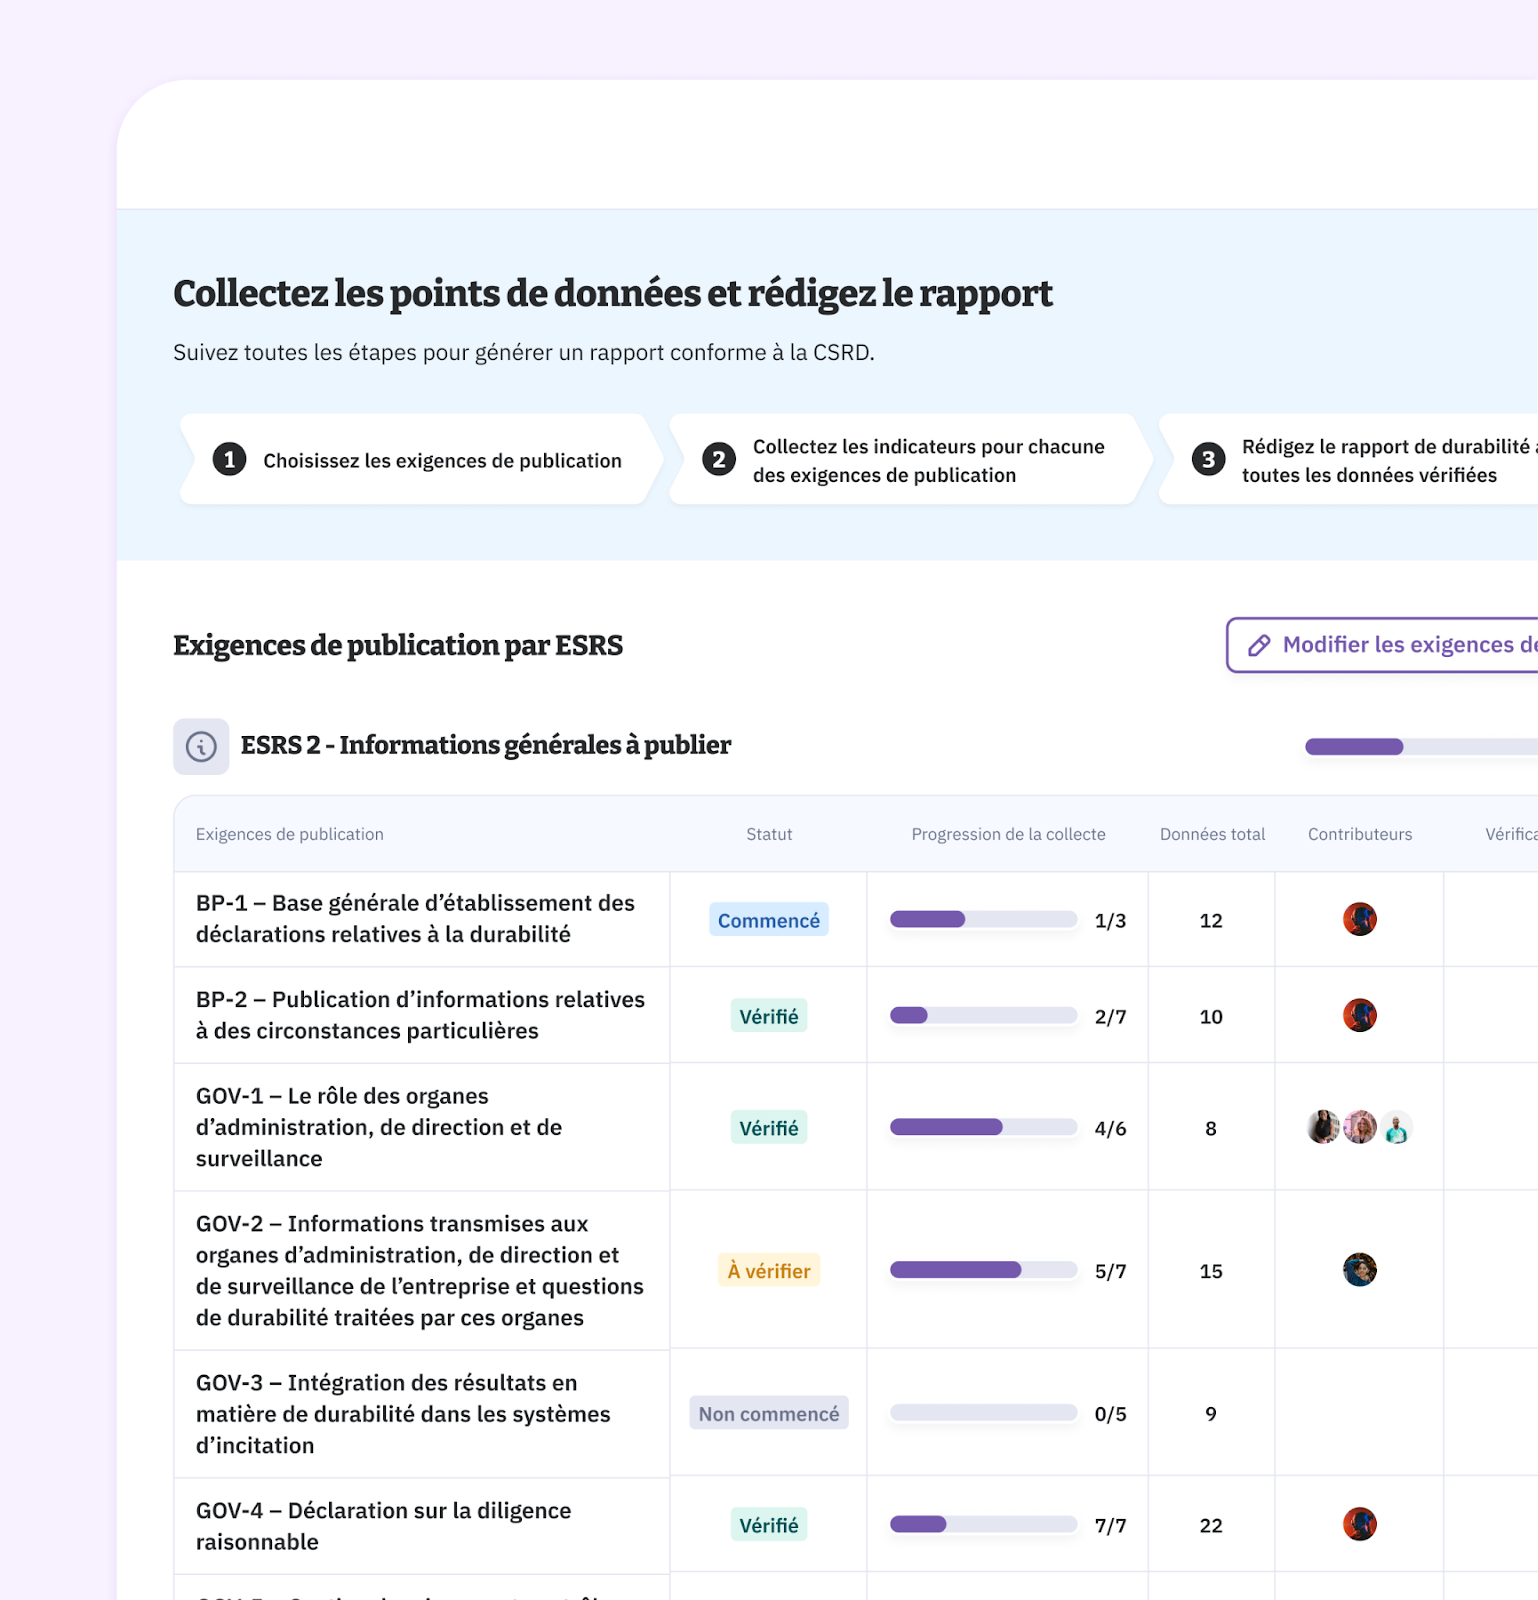
Task: Click data total 8 in GOV-1 row
Action: click(1211, 1129)
